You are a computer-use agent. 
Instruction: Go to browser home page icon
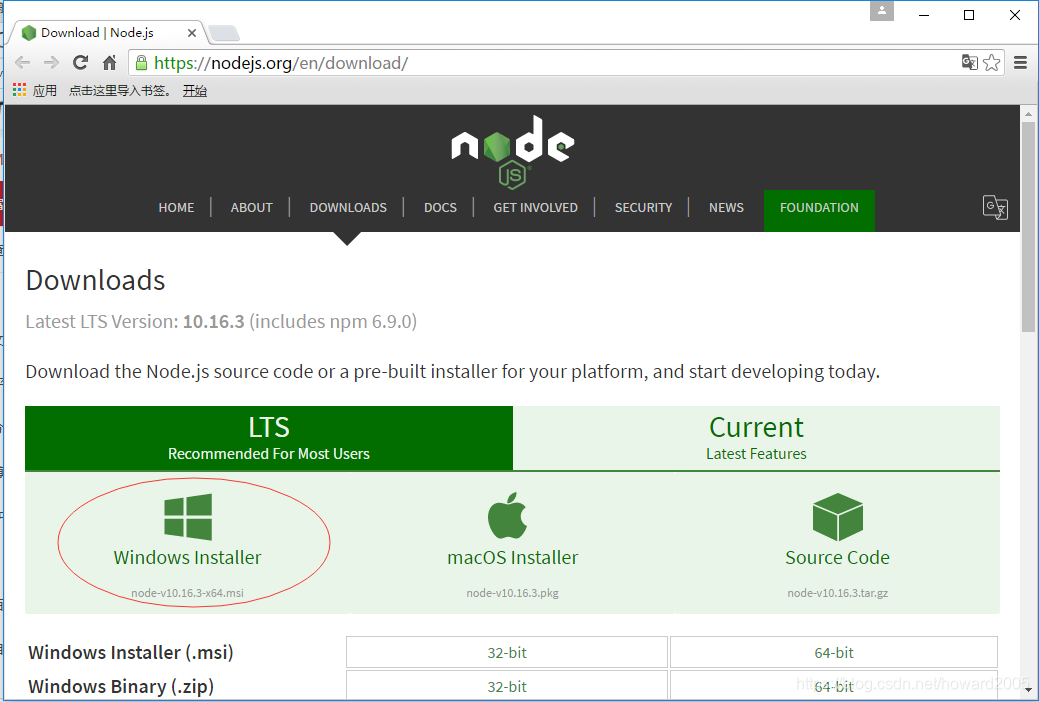click(109, 62)
